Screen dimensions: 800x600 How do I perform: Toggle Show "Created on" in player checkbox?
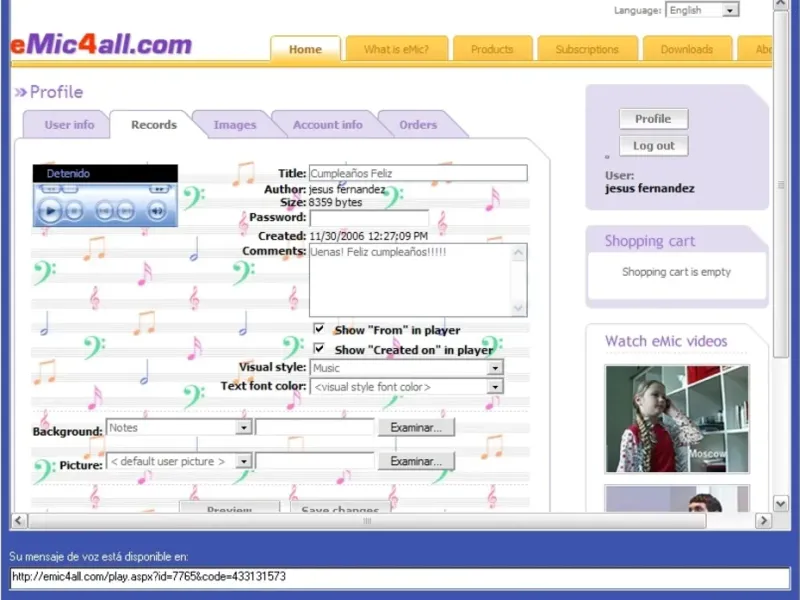pyautogui.click(x=319, y=348)
